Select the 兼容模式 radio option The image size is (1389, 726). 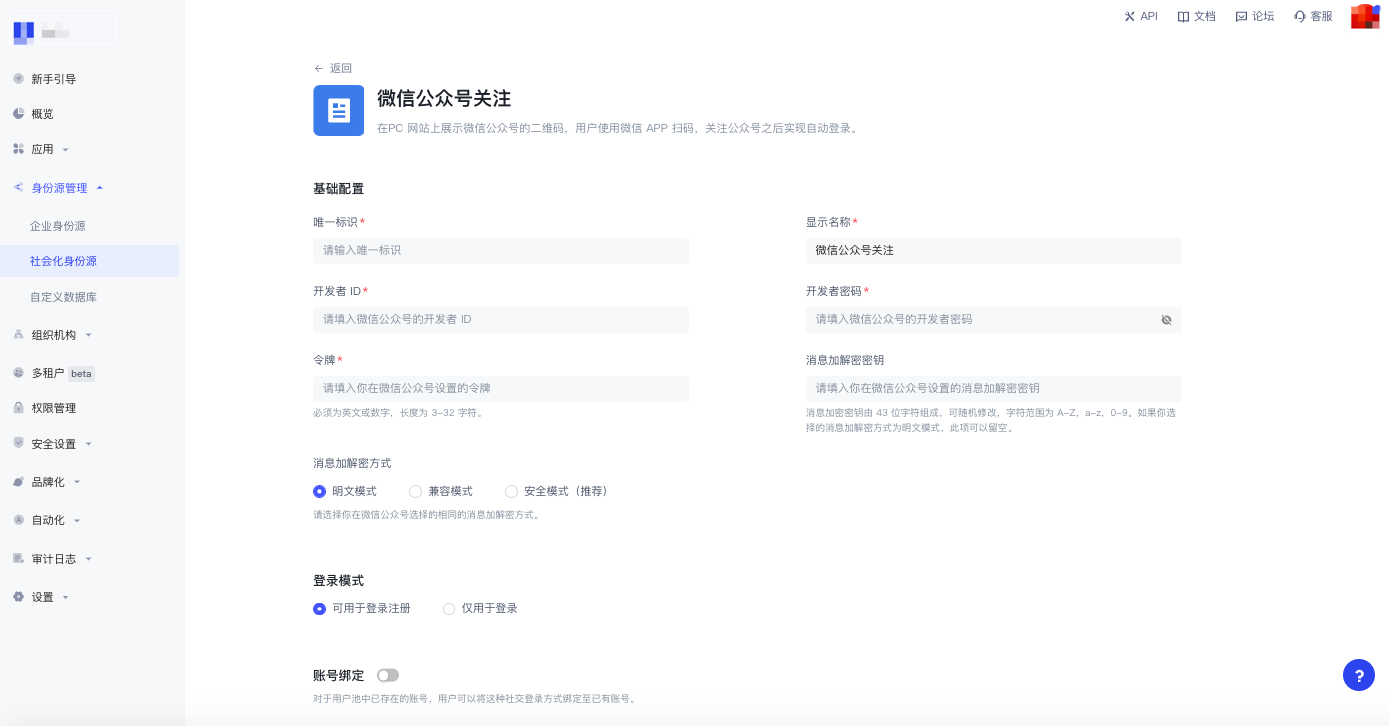coord(415,491)
